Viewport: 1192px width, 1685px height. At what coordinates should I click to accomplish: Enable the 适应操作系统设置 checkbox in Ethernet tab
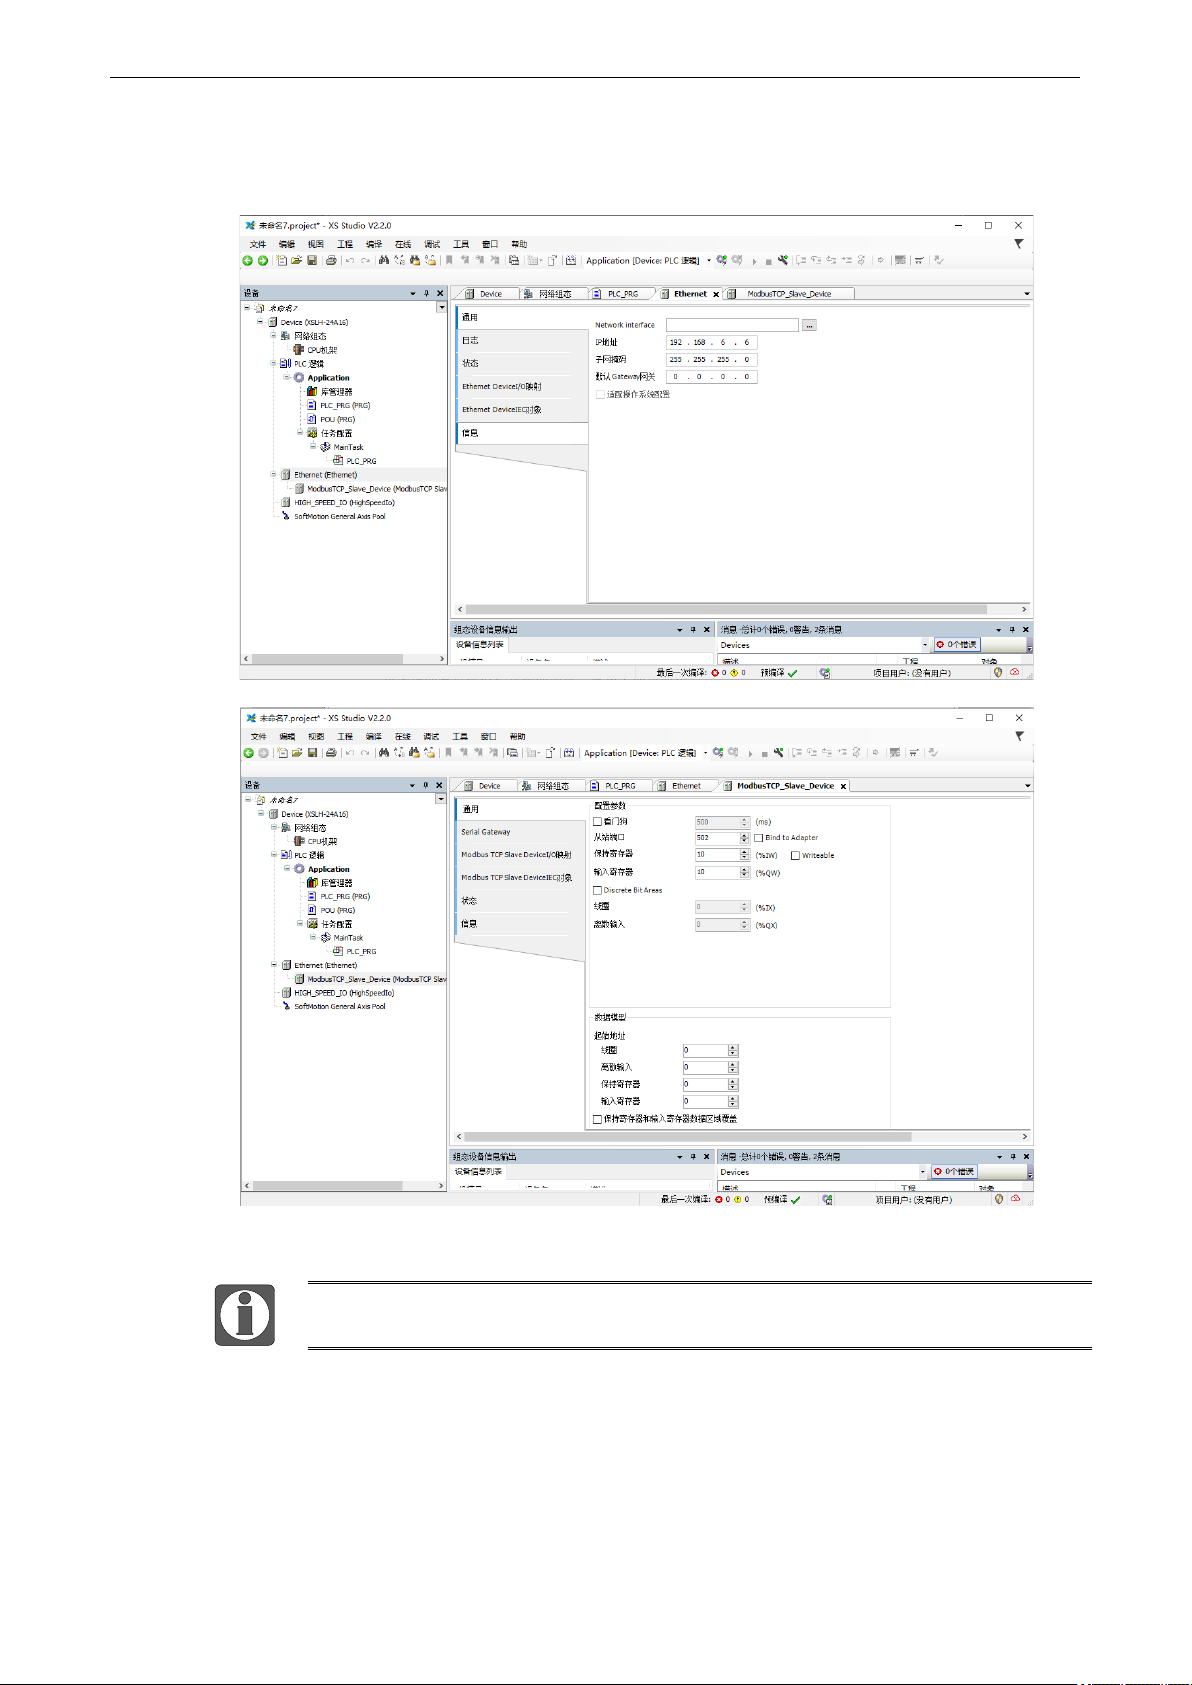[600, 395]
